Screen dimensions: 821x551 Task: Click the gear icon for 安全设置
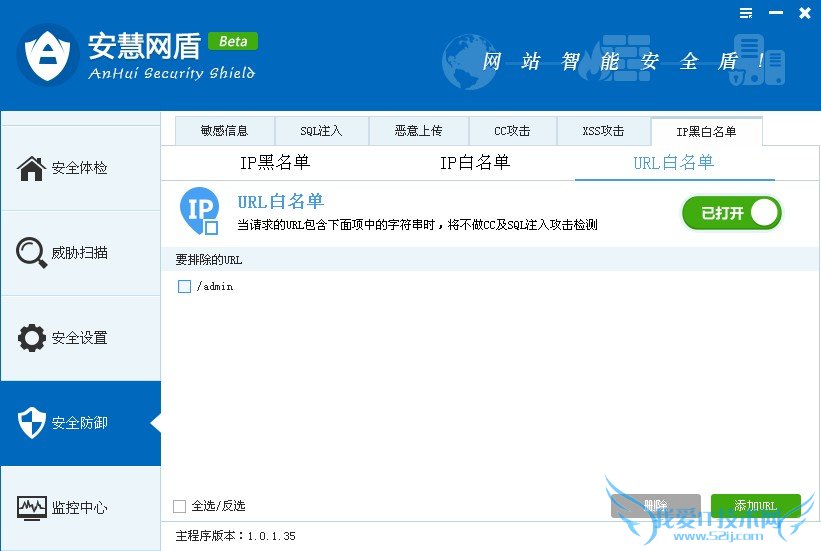pyautogui.click(x=31, y=338)
